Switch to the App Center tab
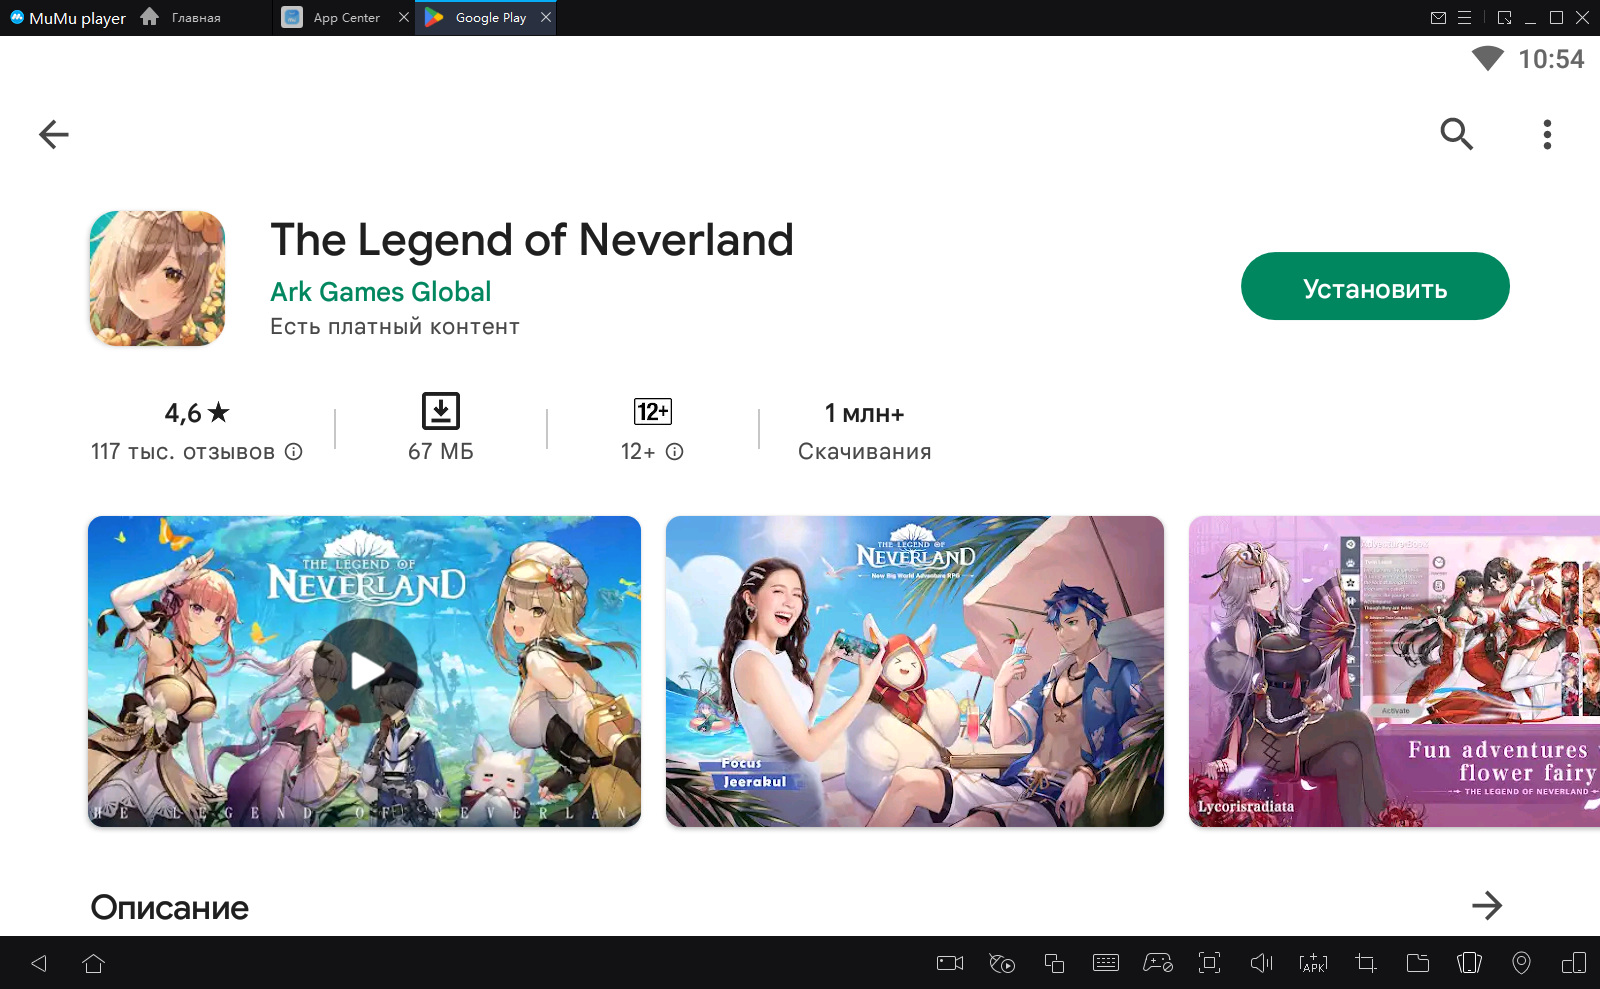Image resolution: width=1600 pixels, height=989 pixels. (345, 18)
